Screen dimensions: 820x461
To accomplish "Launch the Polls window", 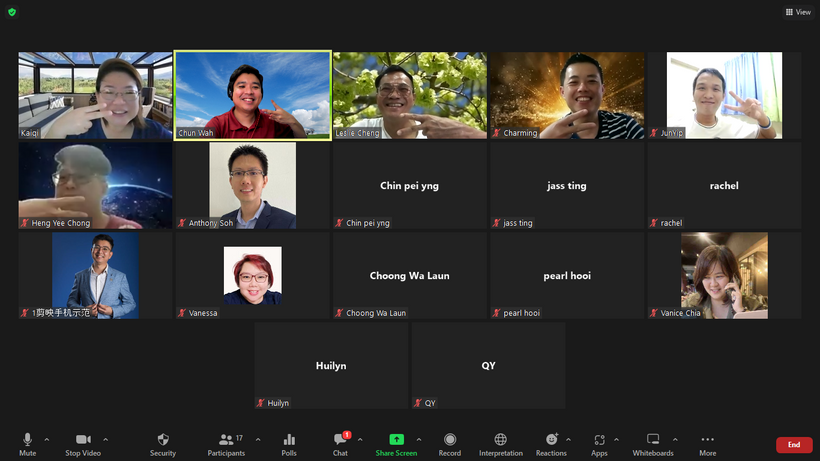I will coord(289,444).
